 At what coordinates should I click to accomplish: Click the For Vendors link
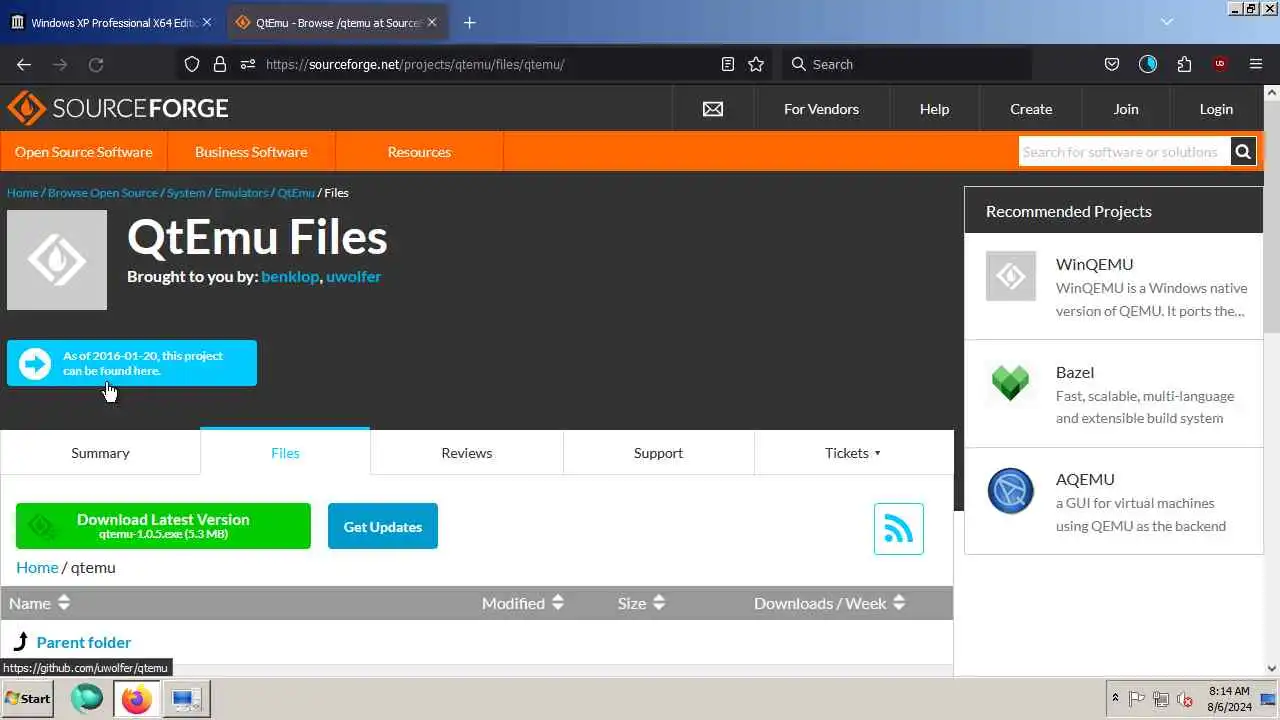821,109
